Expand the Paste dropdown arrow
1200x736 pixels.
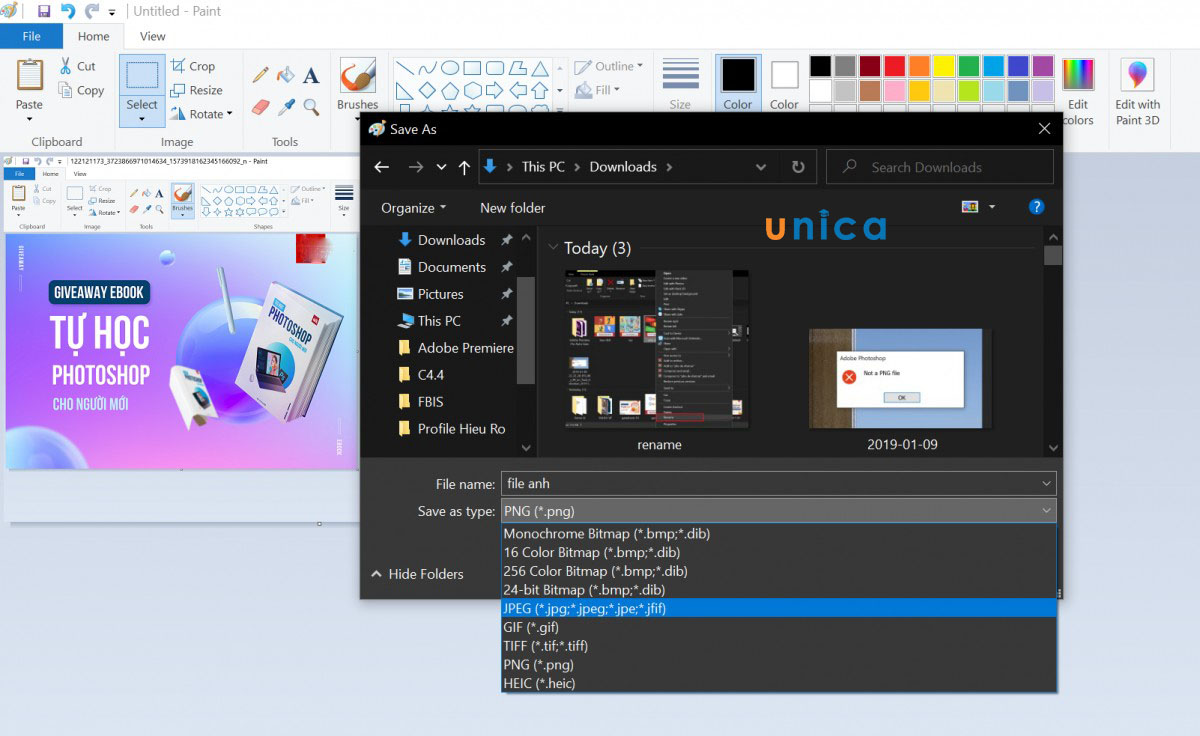pyautogui.click(x=29, y=118)
